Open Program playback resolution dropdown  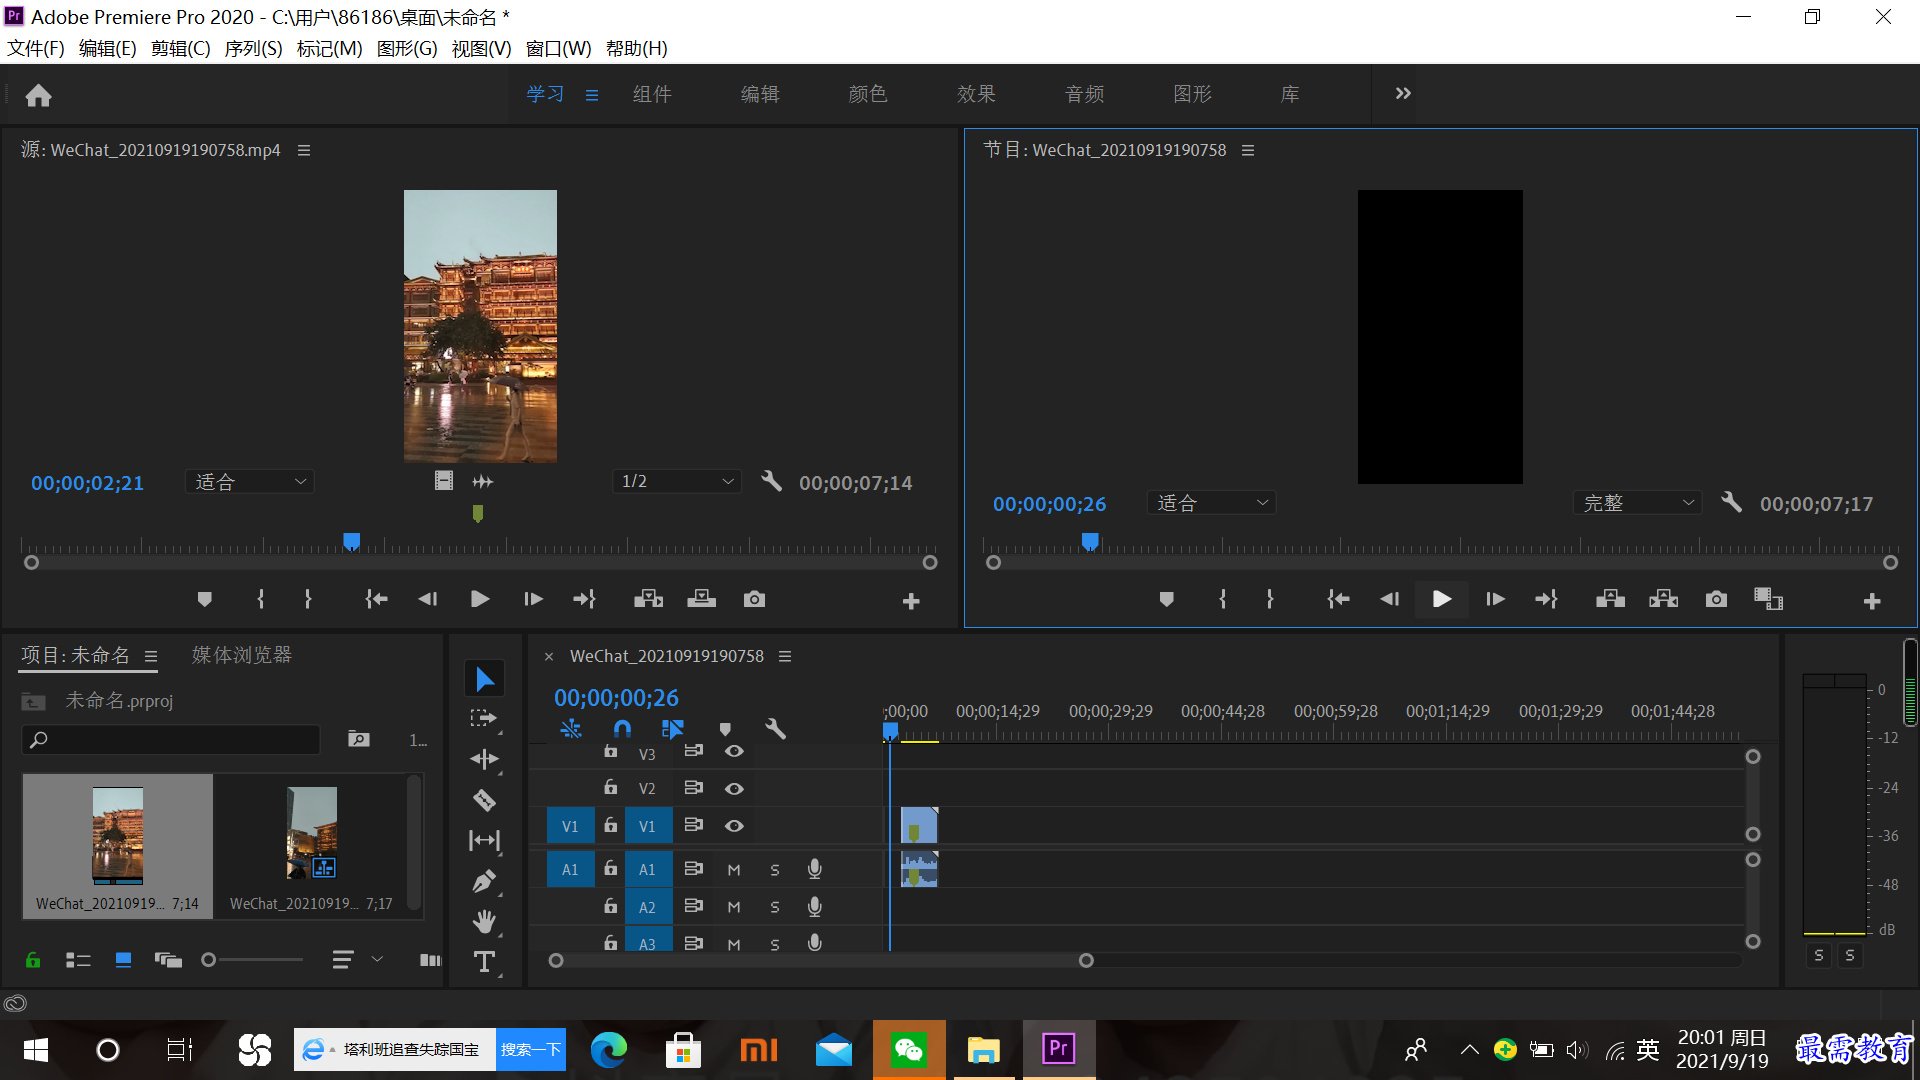[x=1638, y=503]
